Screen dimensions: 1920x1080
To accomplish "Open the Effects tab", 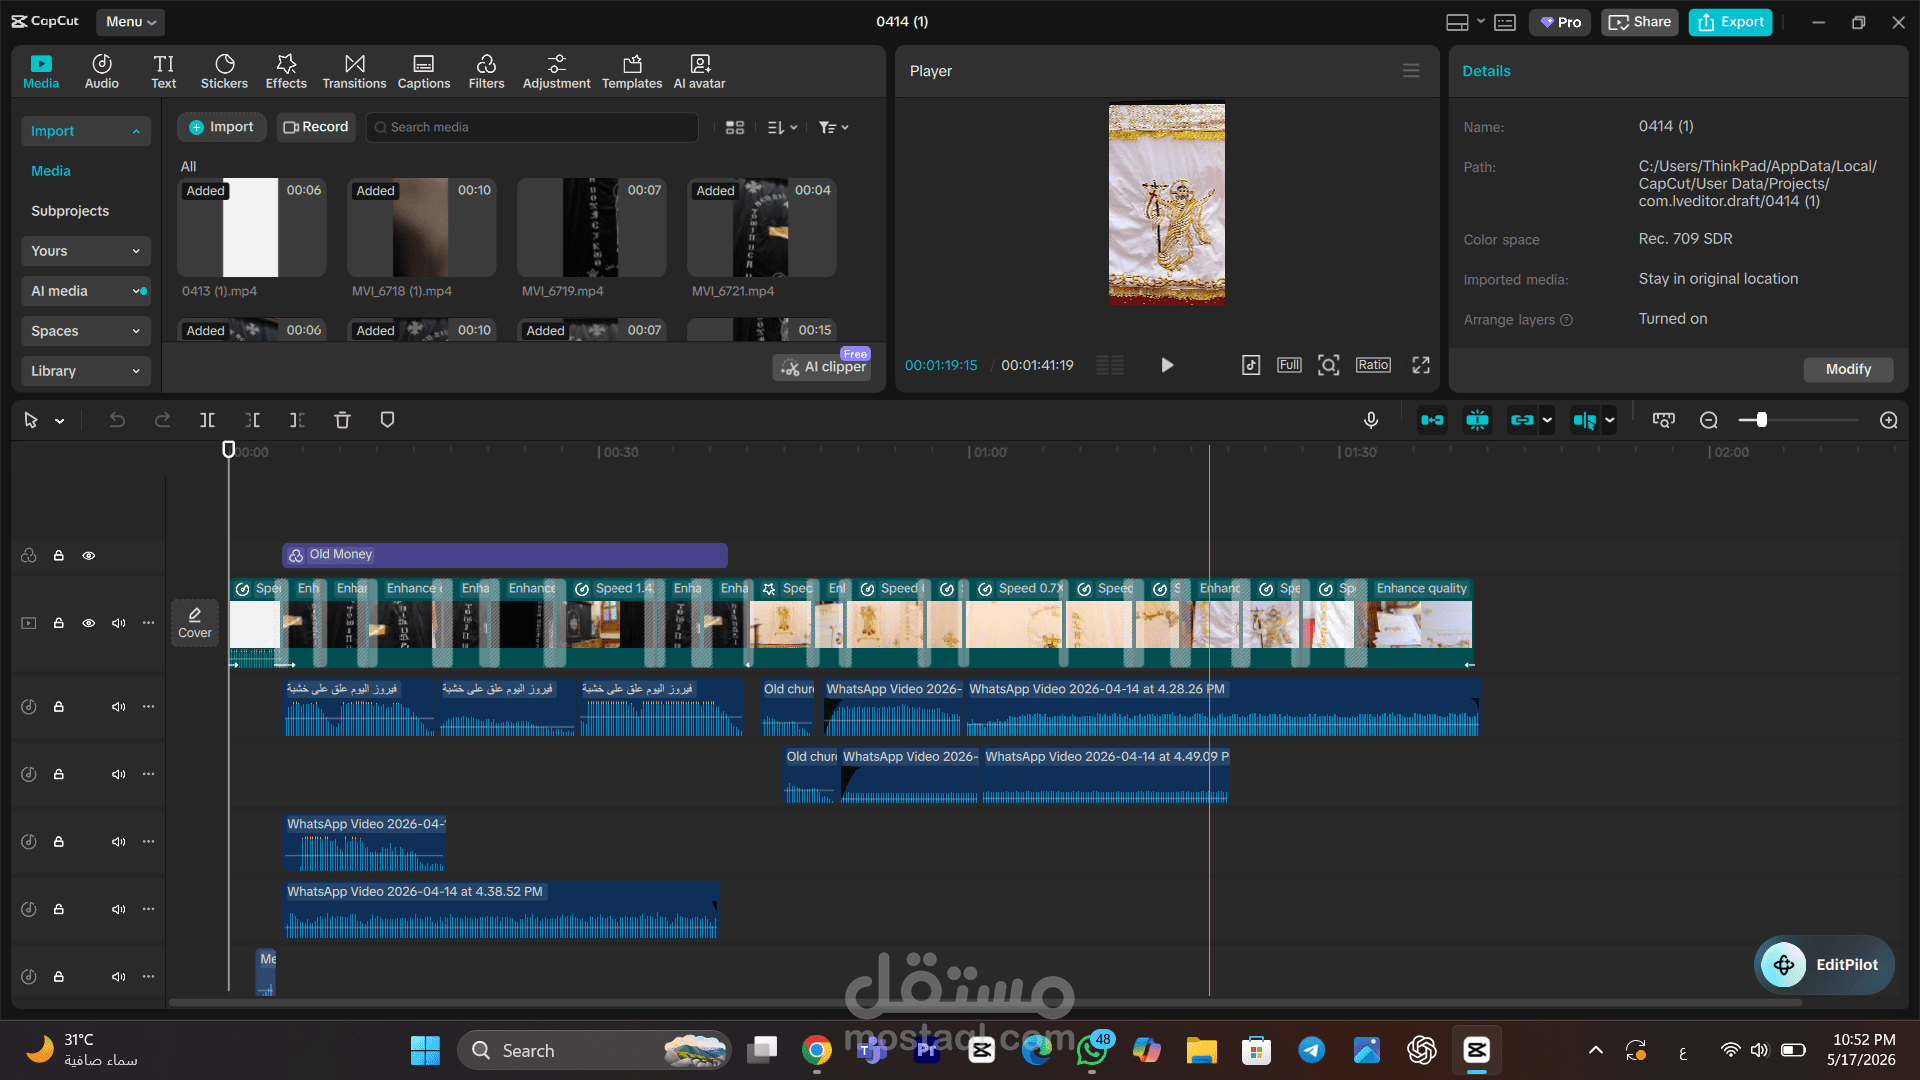I will pos(286,71).
